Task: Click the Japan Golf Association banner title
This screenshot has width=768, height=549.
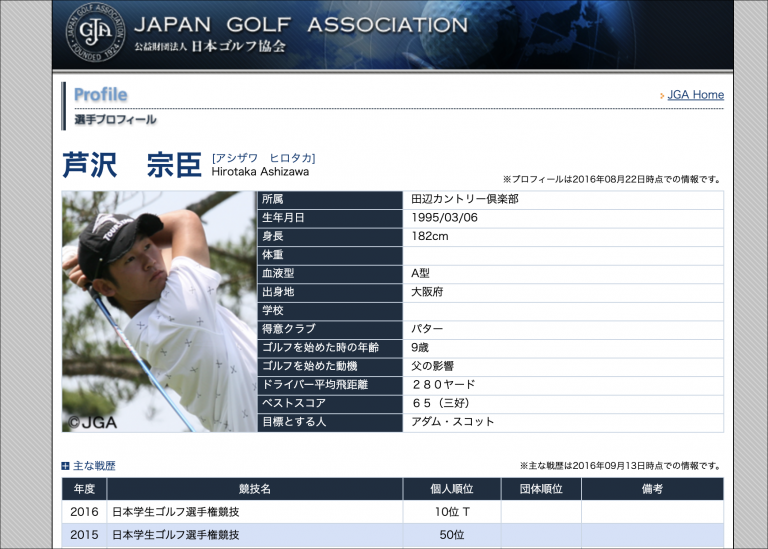Action: 300,25
